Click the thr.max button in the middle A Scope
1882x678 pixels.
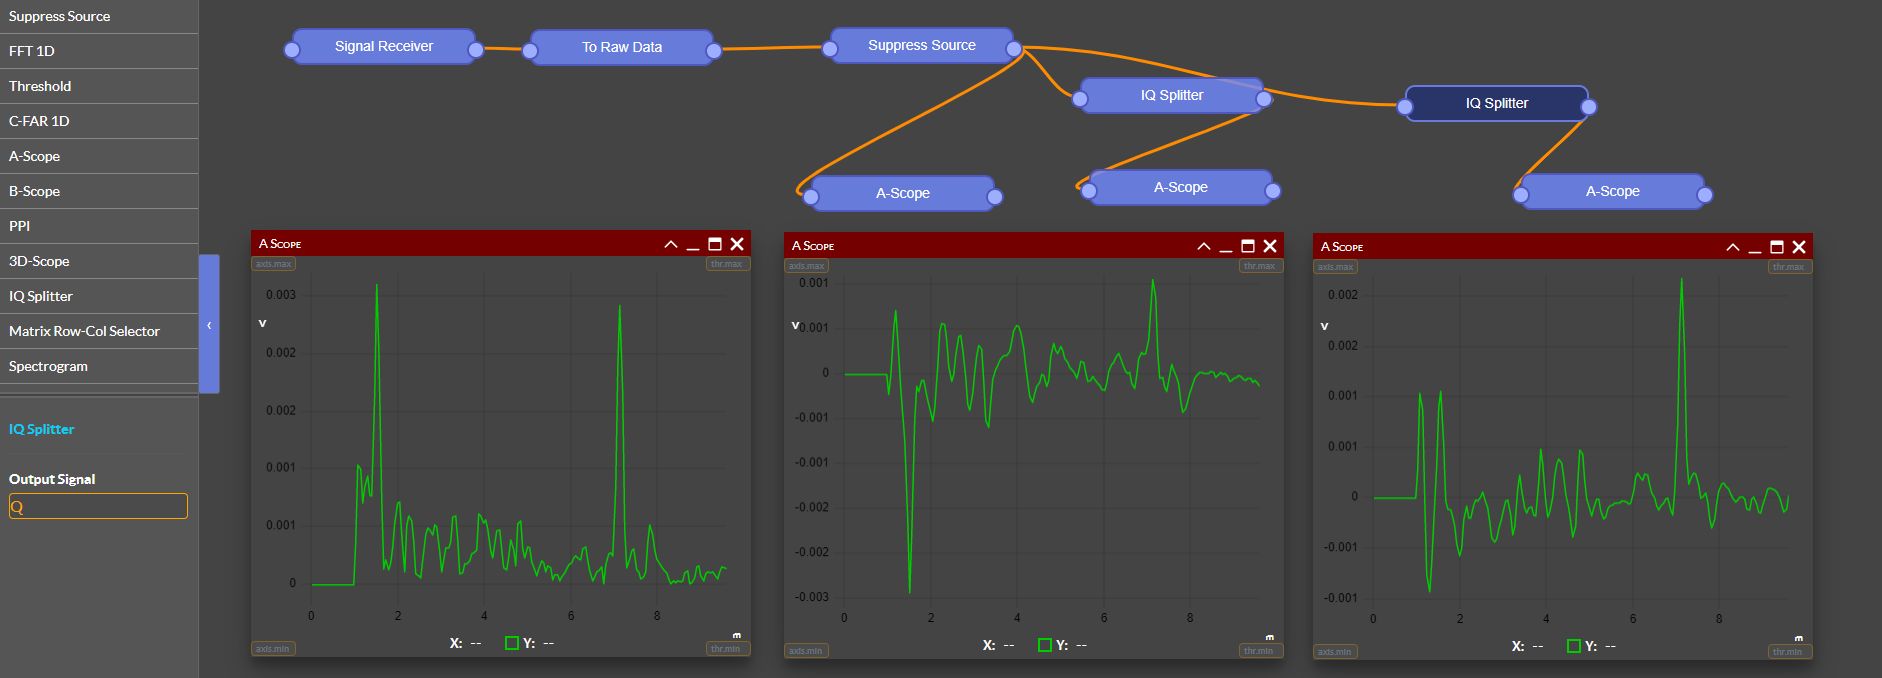[1260, 266]
